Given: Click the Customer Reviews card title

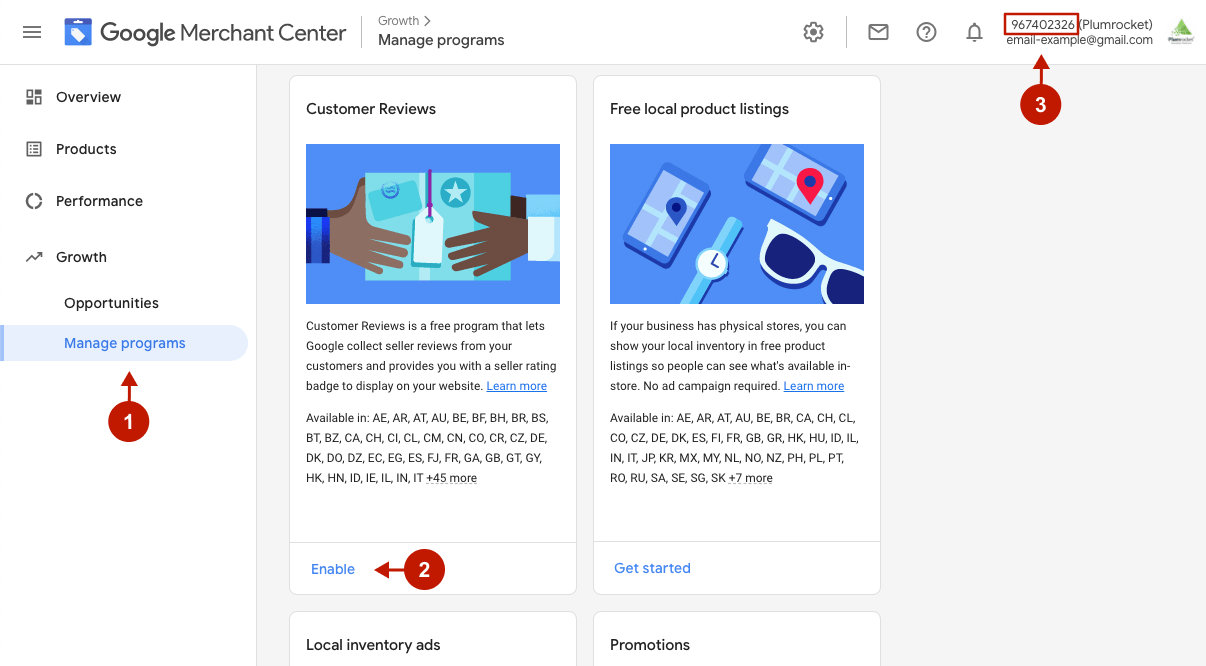Looking at the screenshot, I should [x=371, y=109].
